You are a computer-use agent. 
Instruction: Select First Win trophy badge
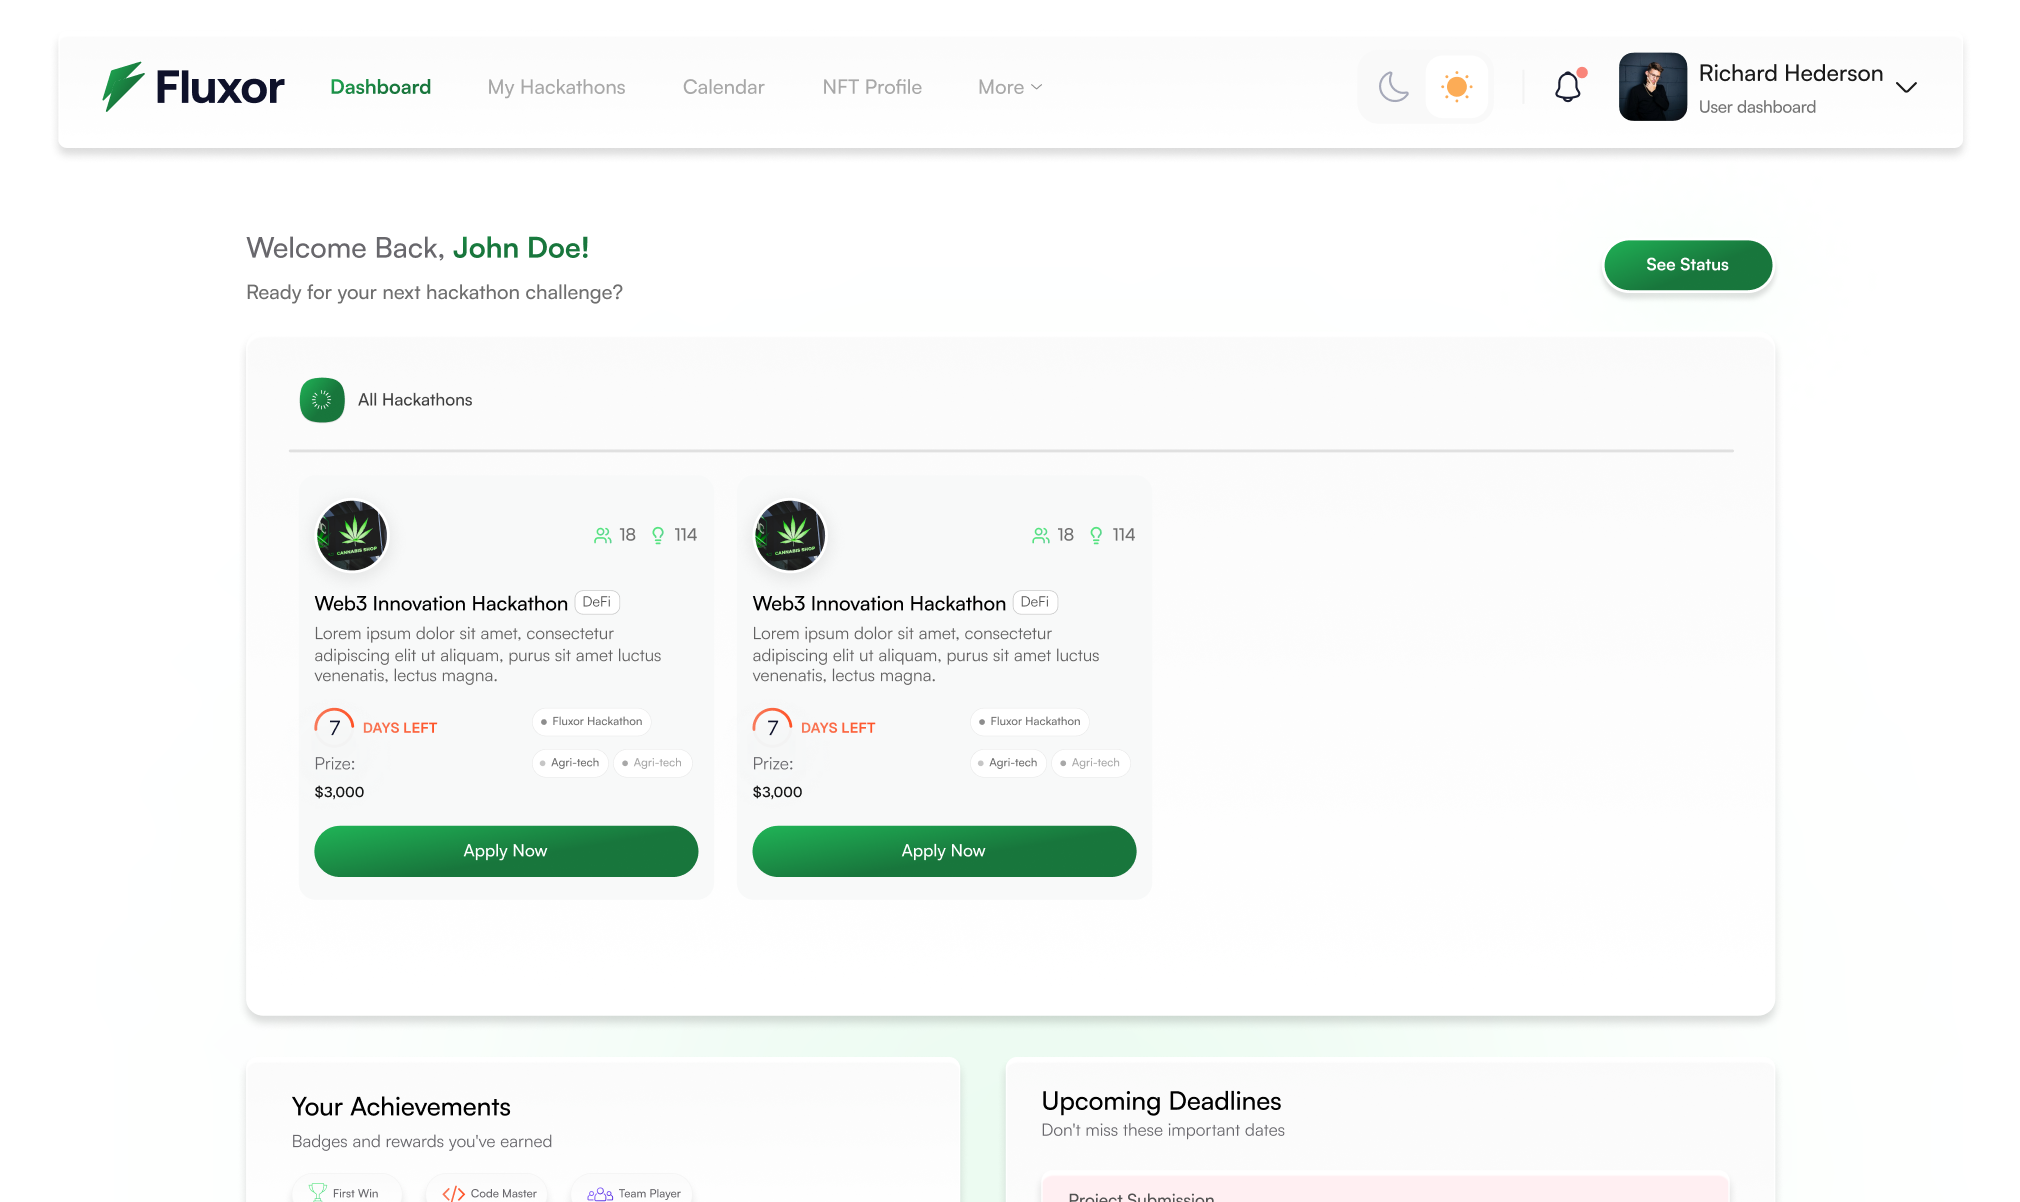318,1192
